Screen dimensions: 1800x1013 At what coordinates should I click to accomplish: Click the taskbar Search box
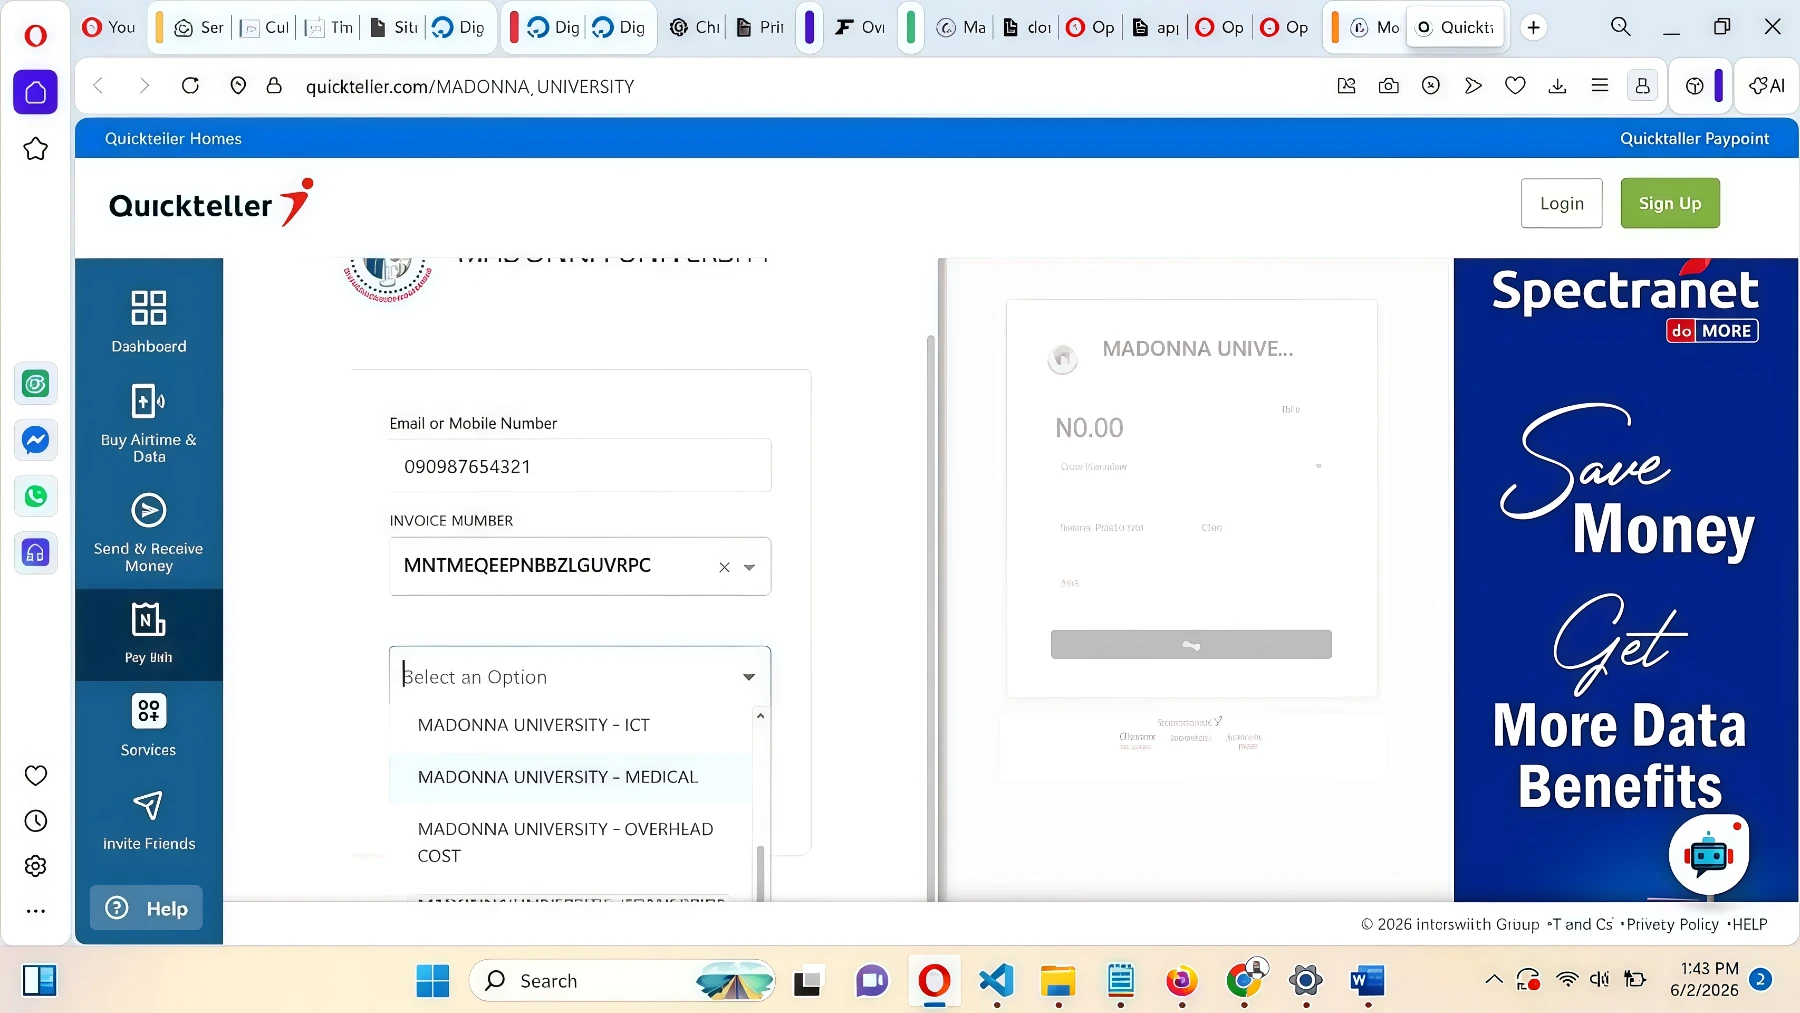(622, 981)
